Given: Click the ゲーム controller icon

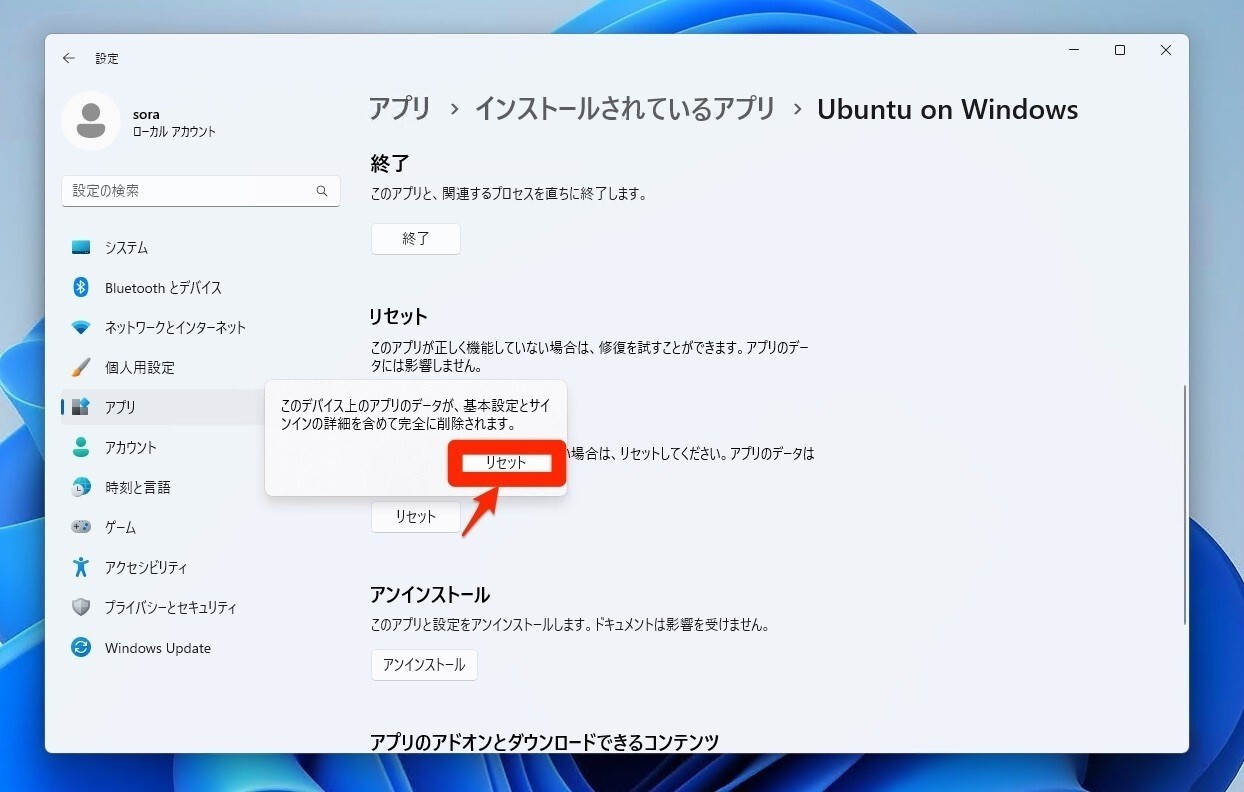Looking at the screenshot, I should tap(81, 527).
